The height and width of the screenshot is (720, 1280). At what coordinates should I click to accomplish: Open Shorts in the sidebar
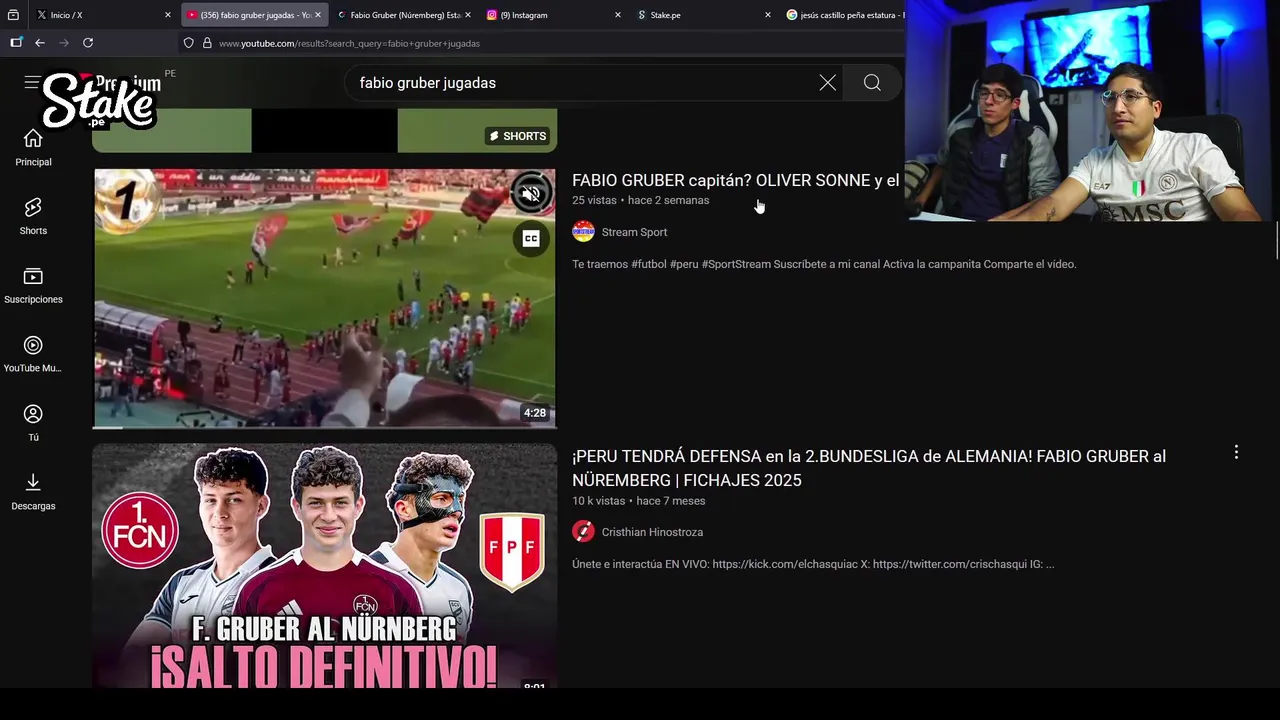(x=33, y=216)
